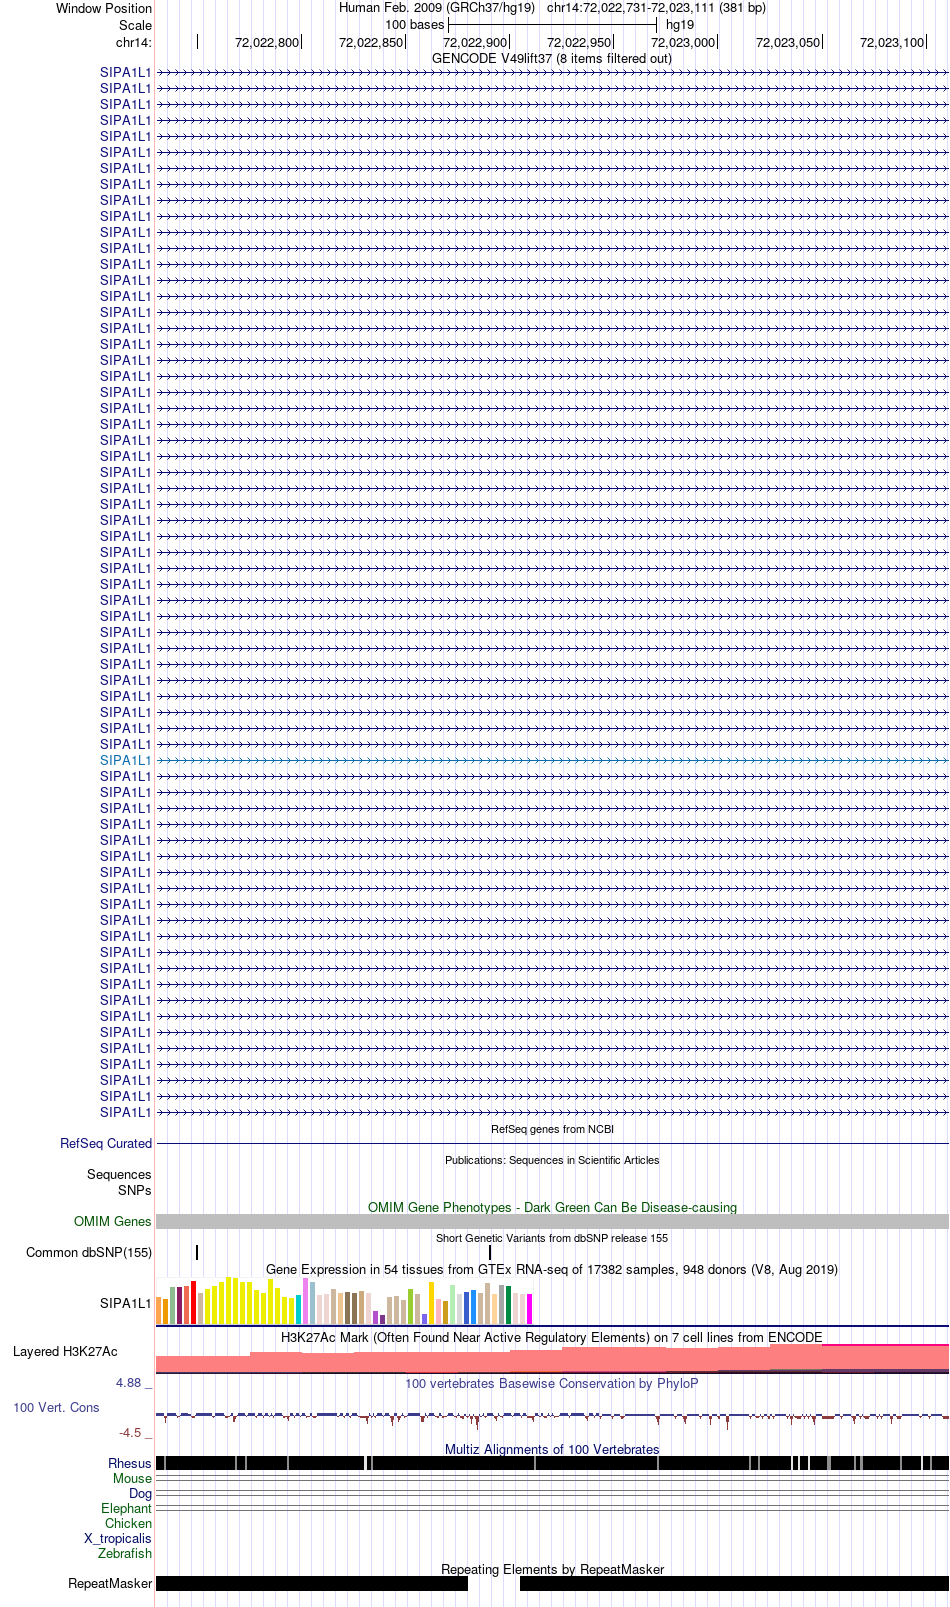
Task: Click the Zebrafish alignment label
Action: 125,1553
